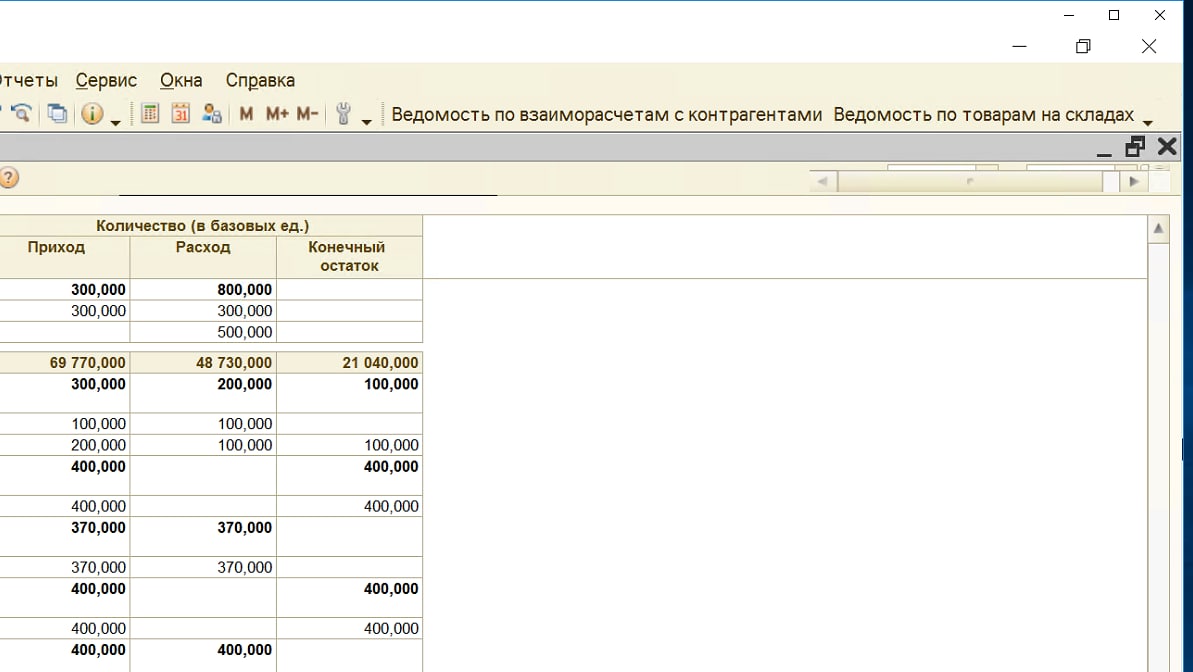
Task: Close the inner report window
Action: (1167, 146)
